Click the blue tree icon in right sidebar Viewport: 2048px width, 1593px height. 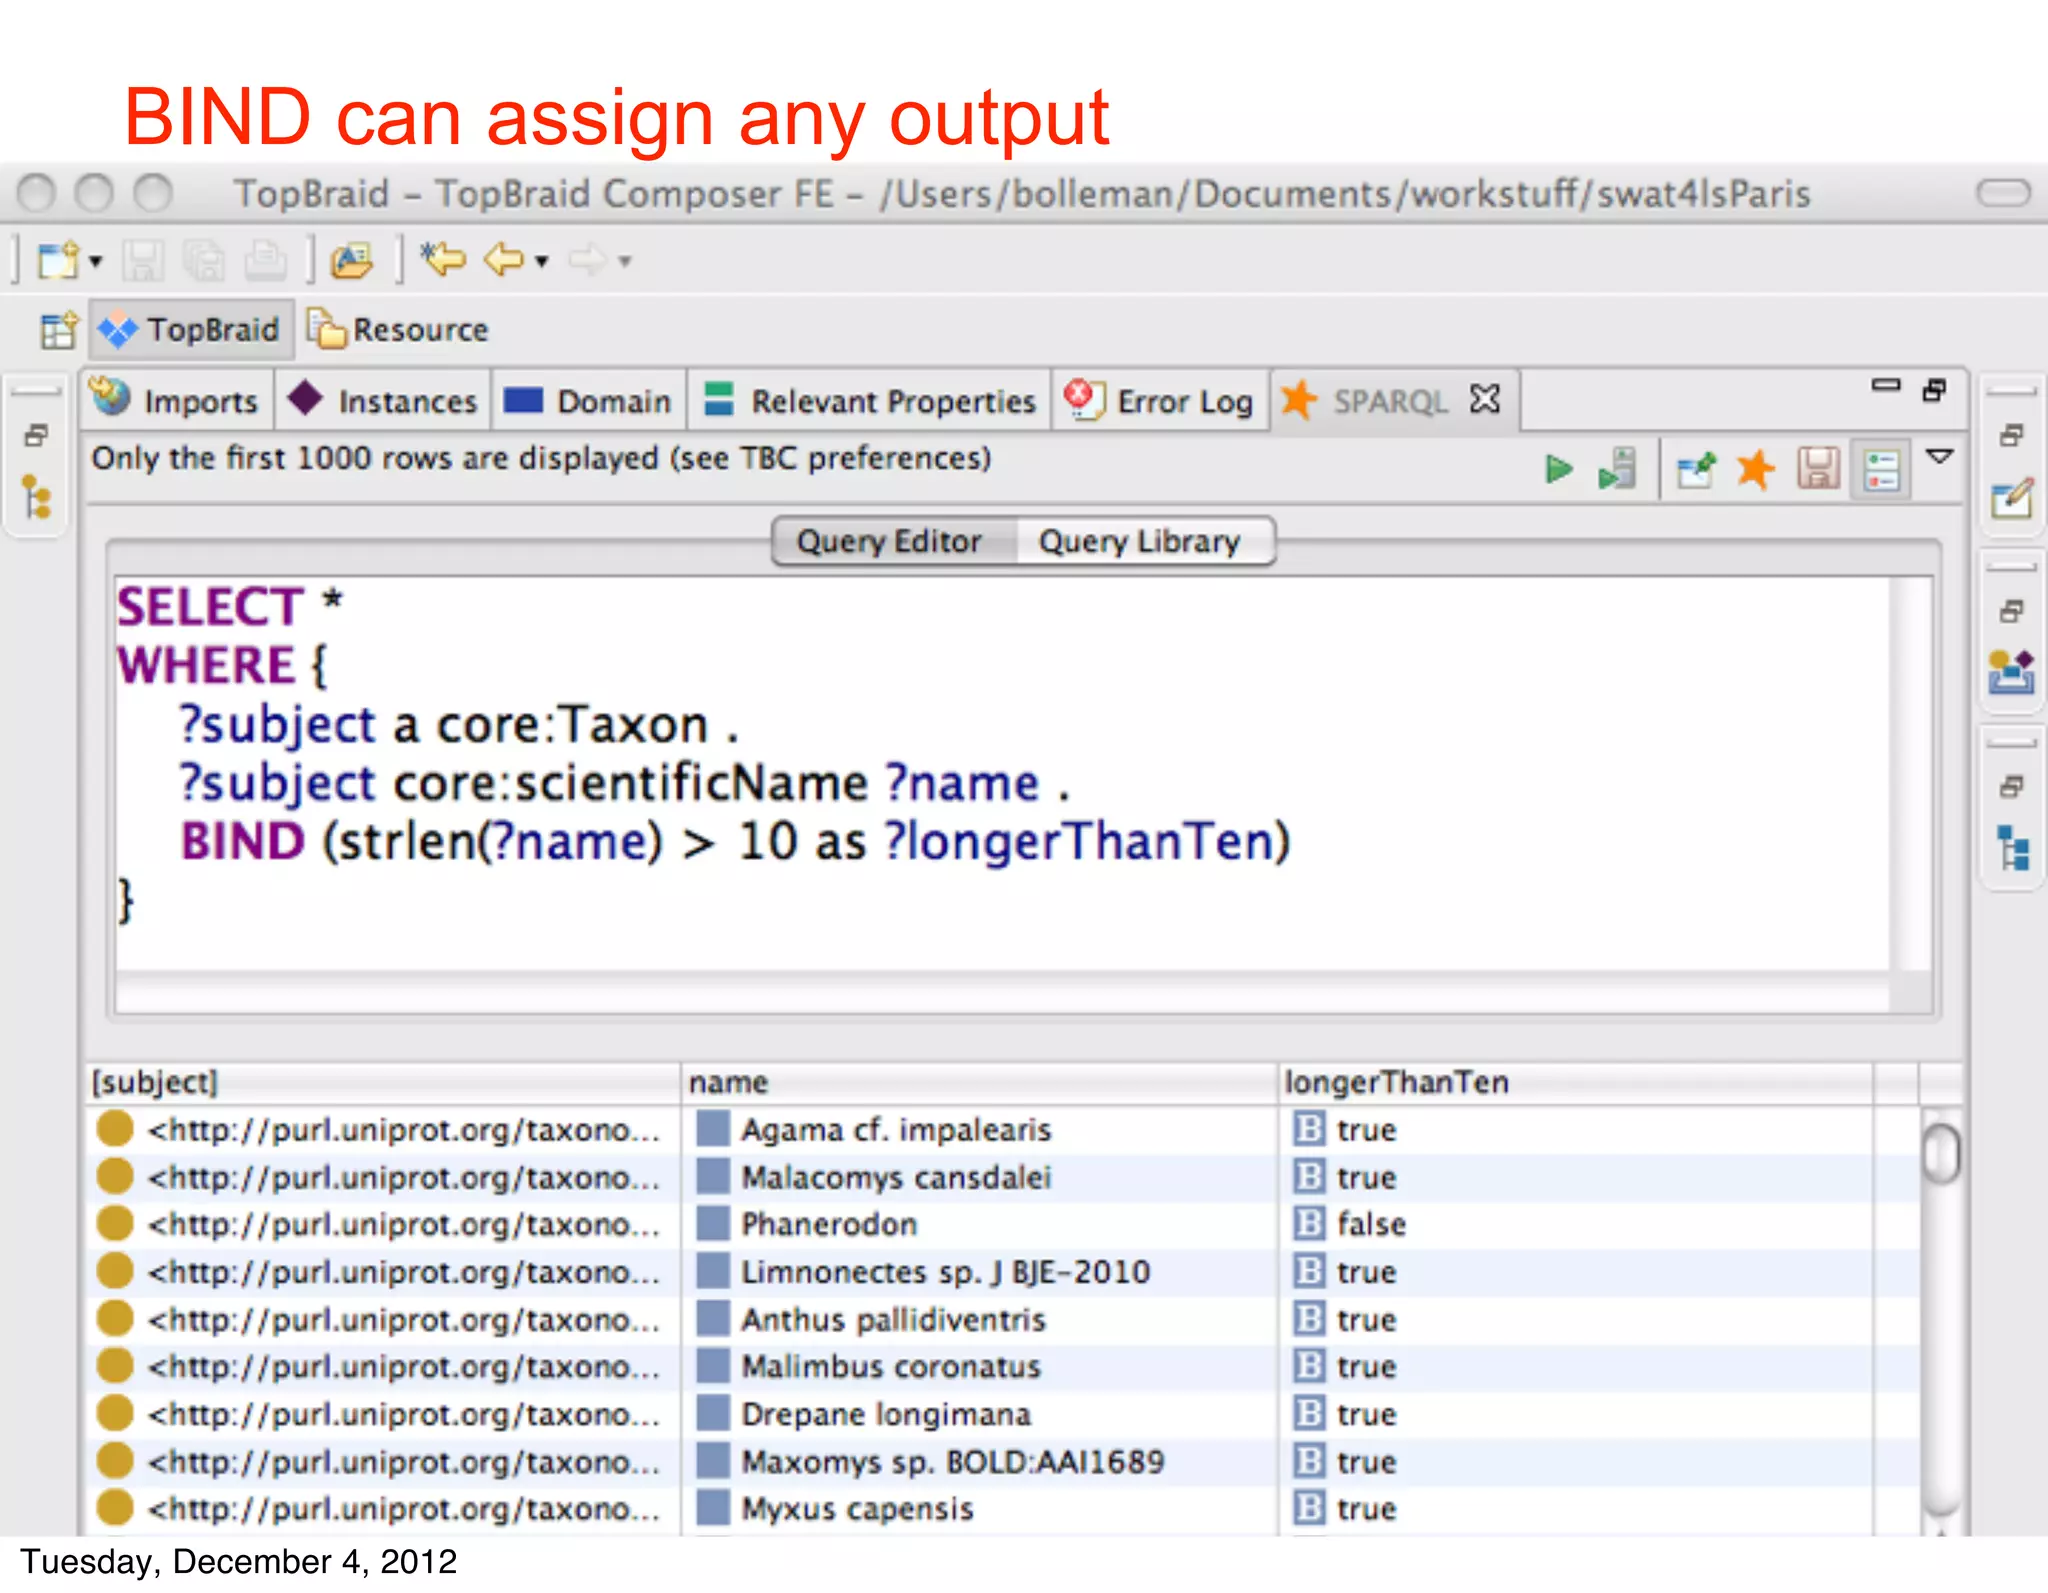(2012, 848)
